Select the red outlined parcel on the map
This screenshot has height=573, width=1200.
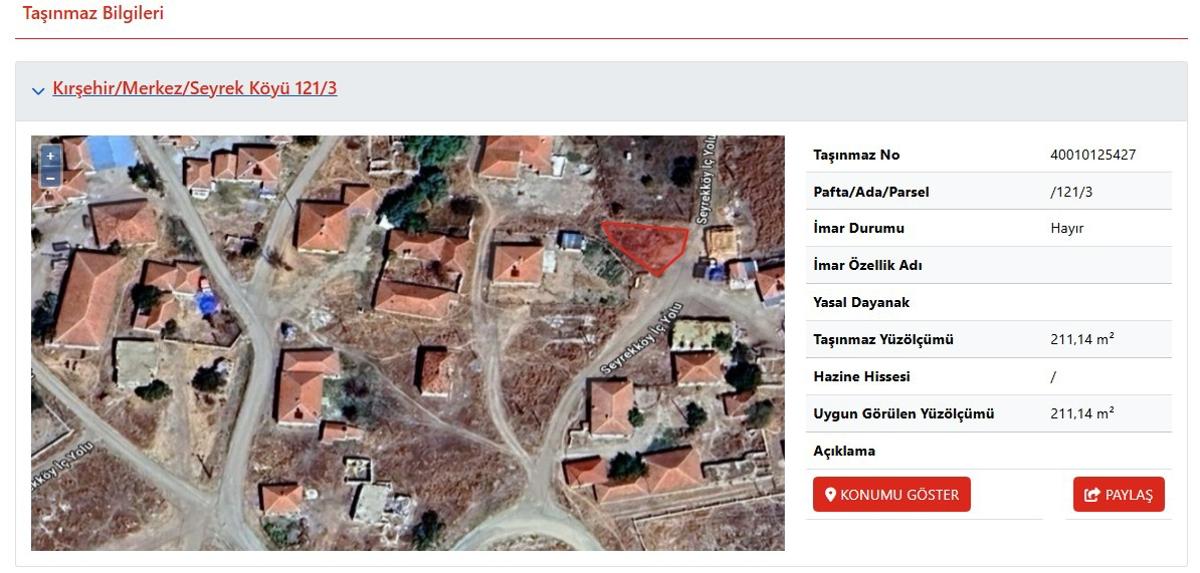(x=648, y=245)
